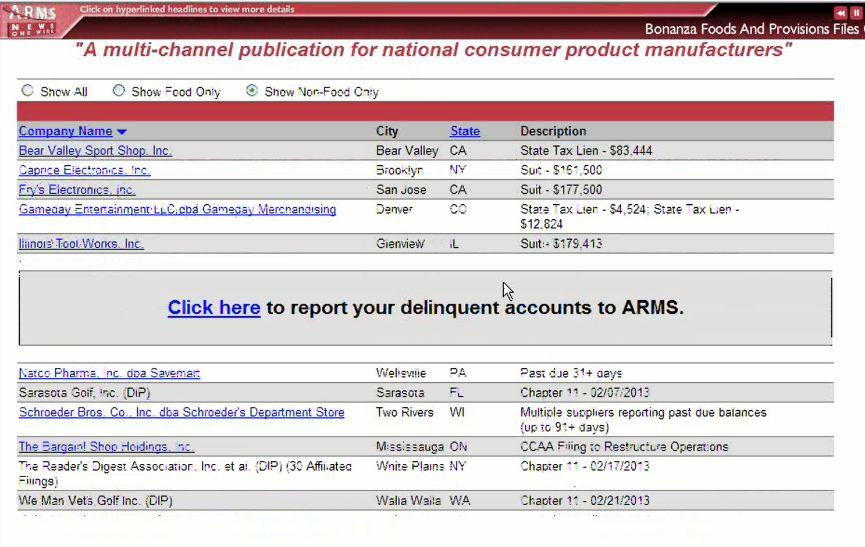Open Schroeder Bros. Co. Department Store link

click(181, 412)
